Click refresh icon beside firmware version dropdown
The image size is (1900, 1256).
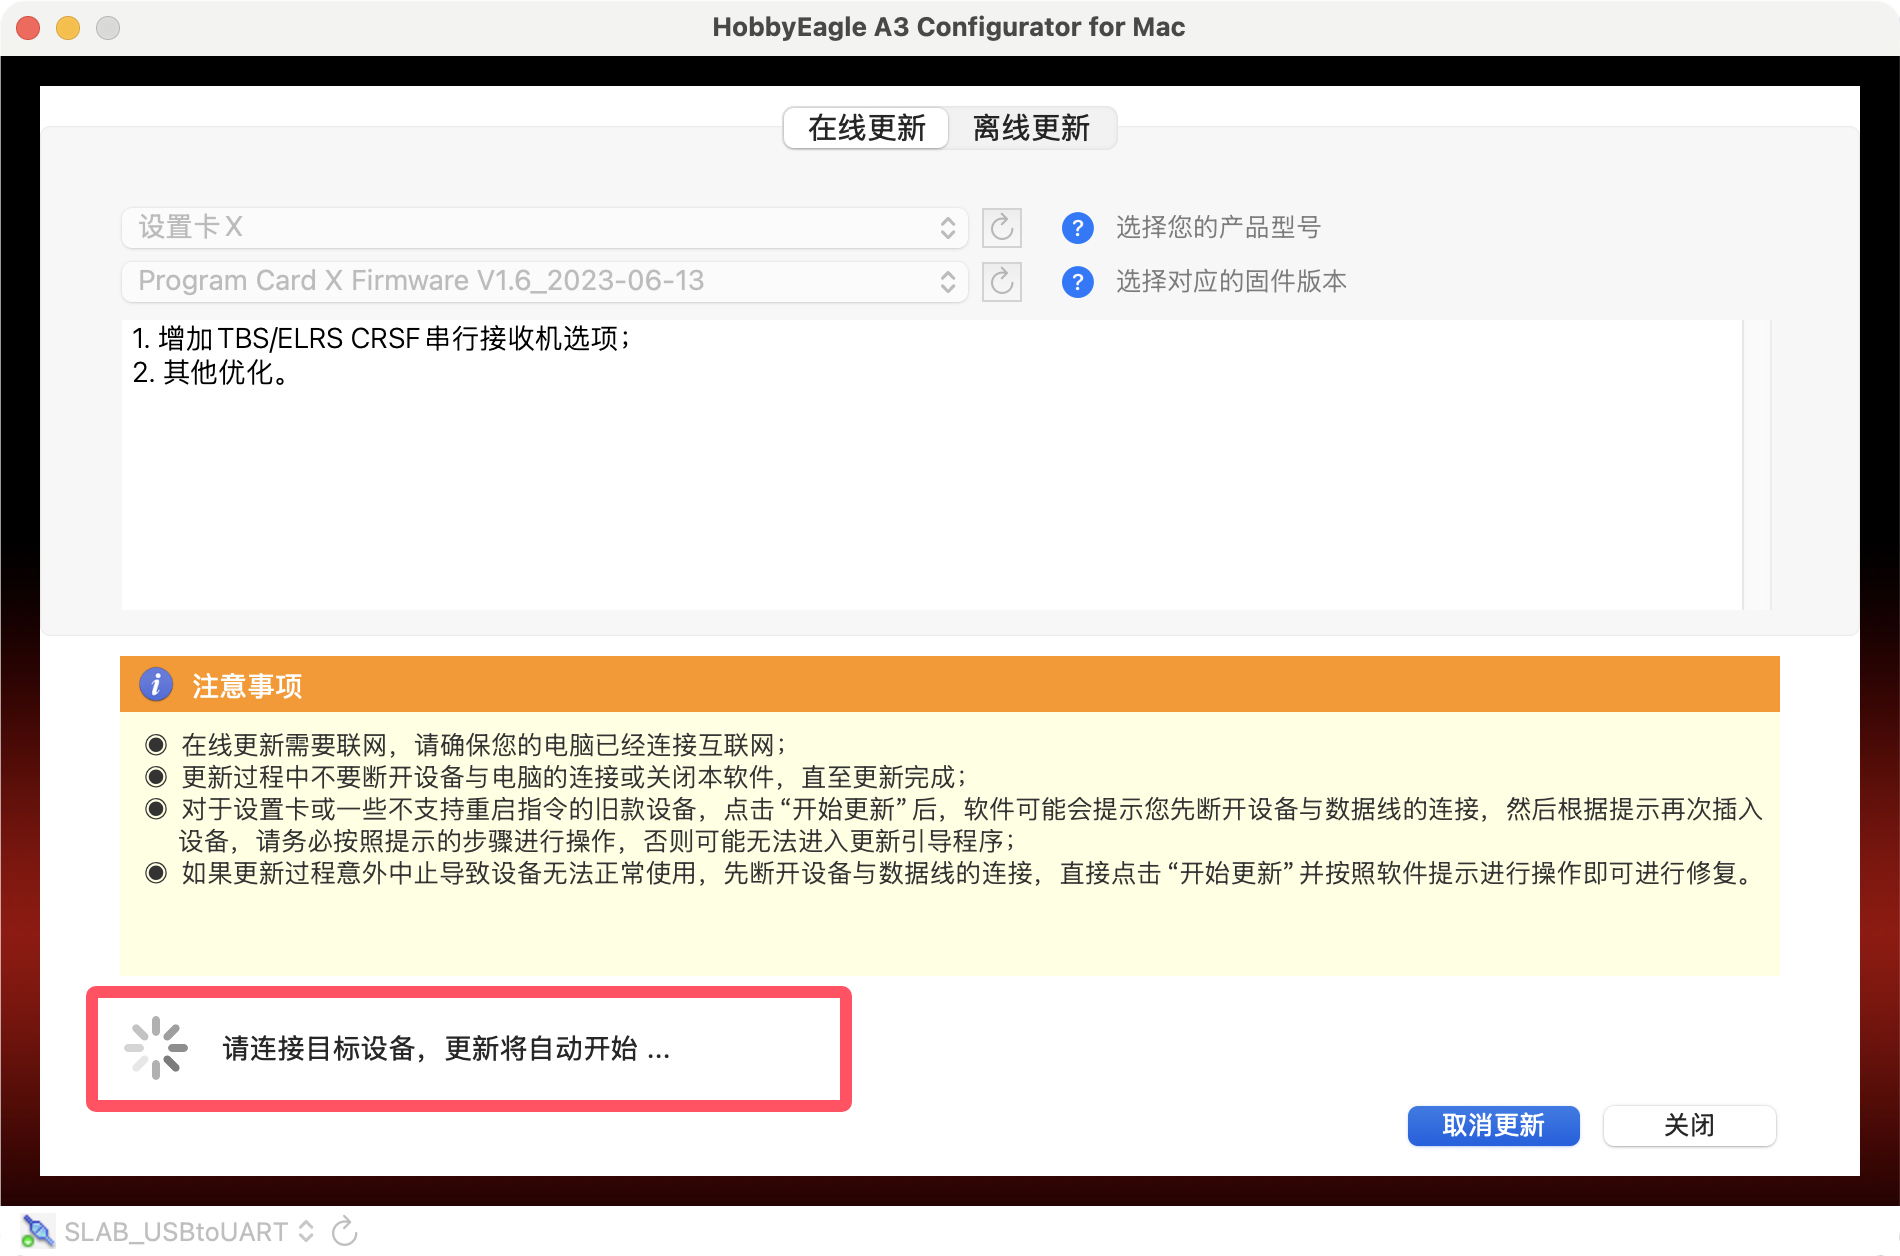(x=1001, y=282)
